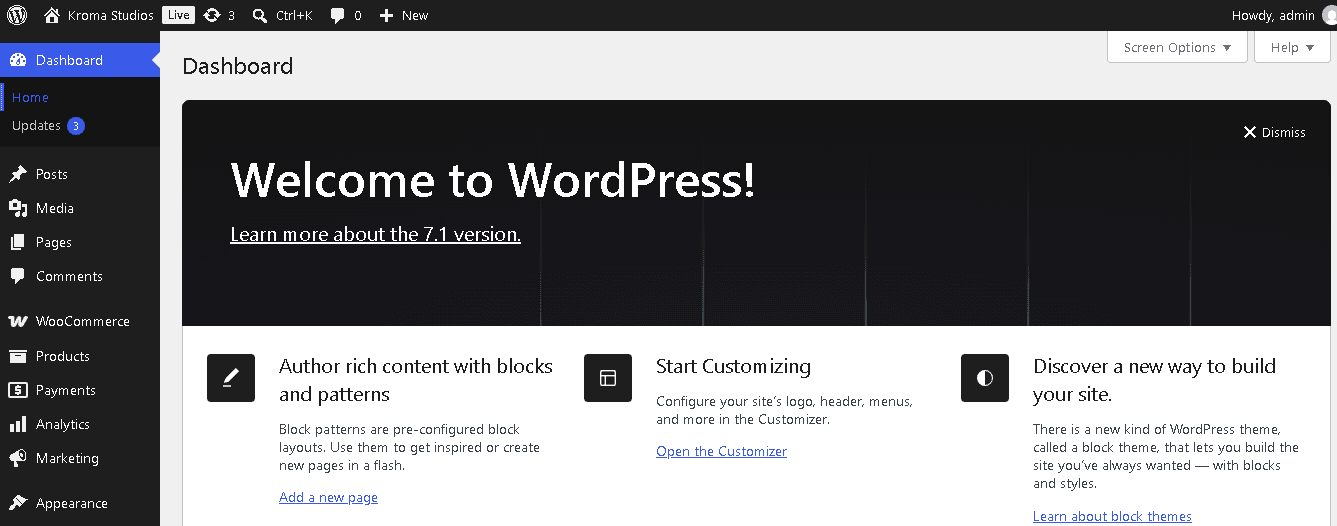Go to WooCommerce menu
1337x526 pixels.
coord(80,321)
